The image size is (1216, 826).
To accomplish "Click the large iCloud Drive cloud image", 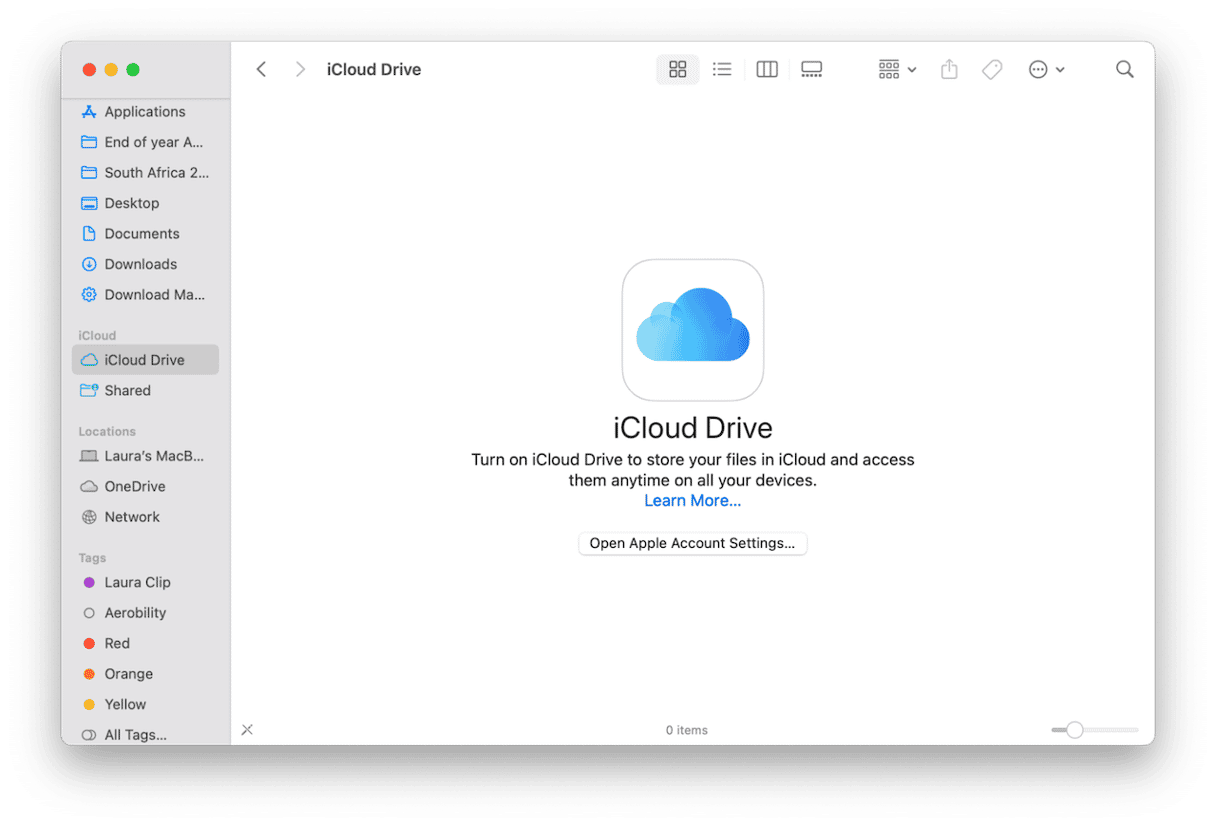I will (x=692, y=329).
